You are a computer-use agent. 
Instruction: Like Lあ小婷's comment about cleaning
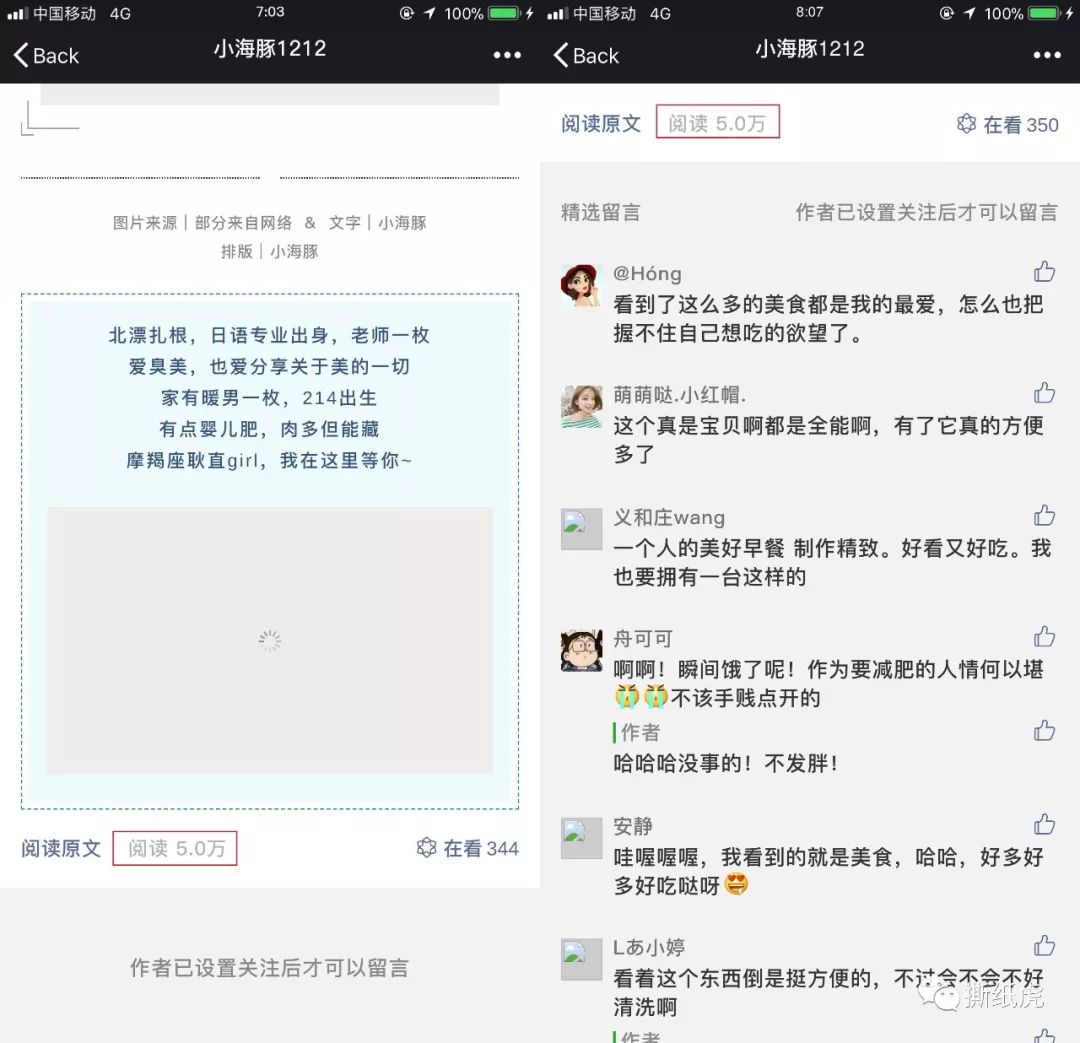click(1044, 945)
